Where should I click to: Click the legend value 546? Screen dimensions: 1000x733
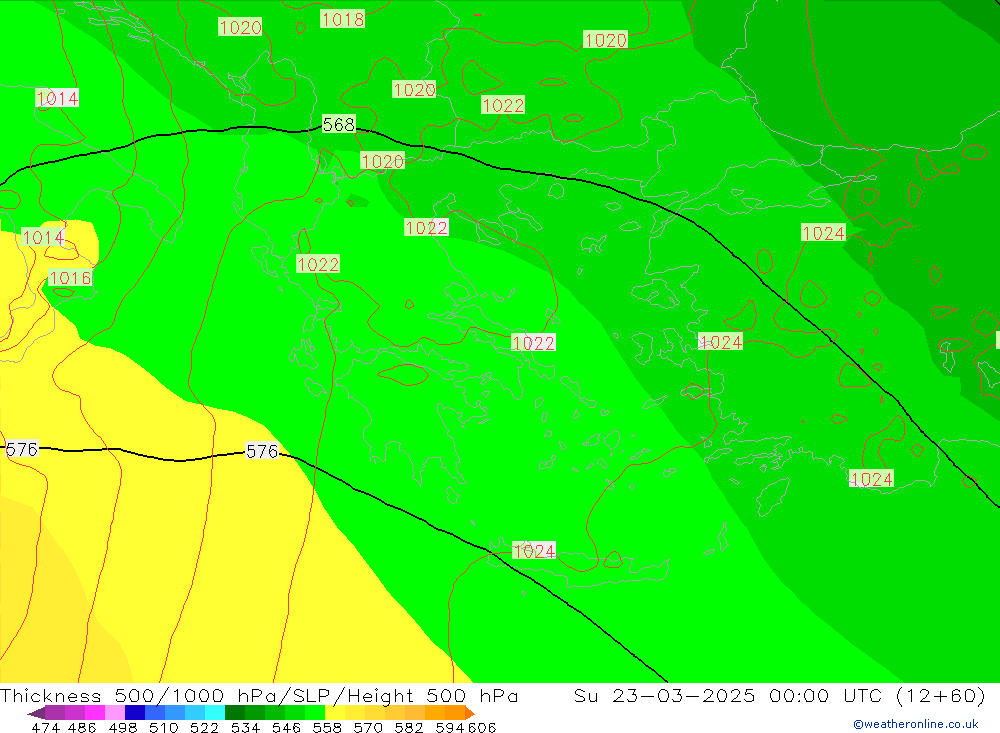pos(286,727)
